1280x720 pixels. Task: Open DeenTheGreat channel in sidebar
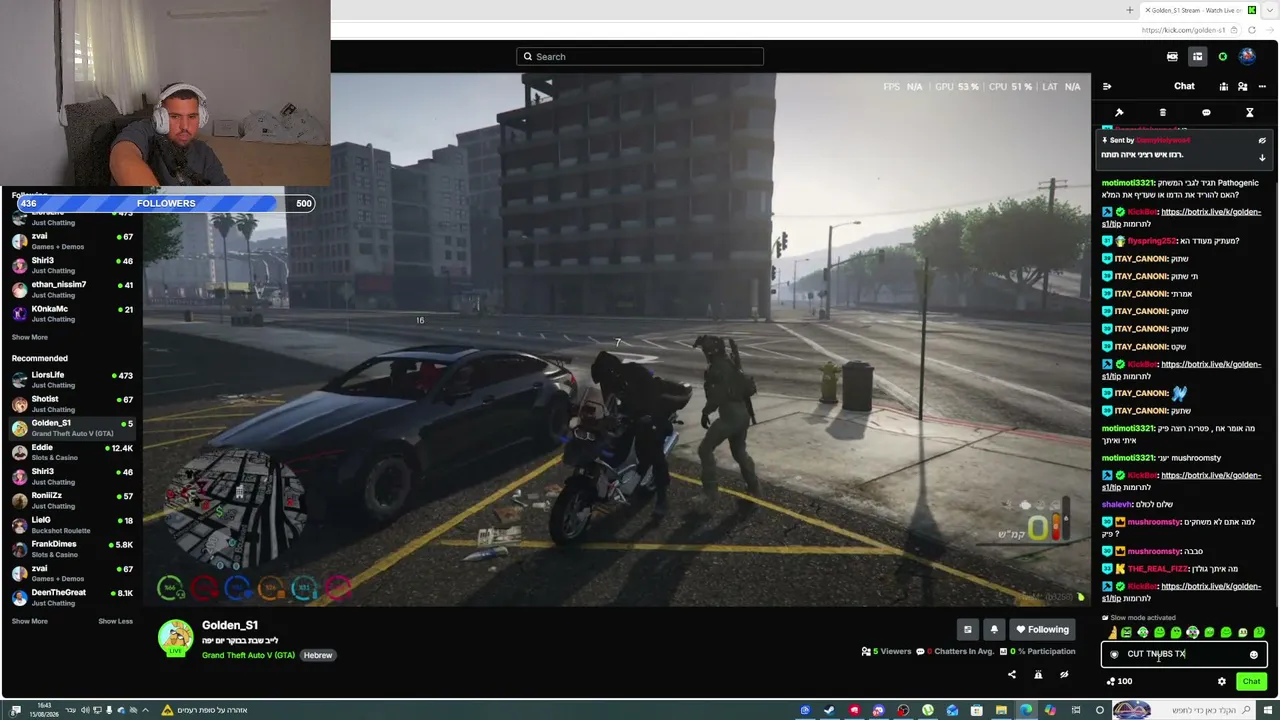coord(72,597)
